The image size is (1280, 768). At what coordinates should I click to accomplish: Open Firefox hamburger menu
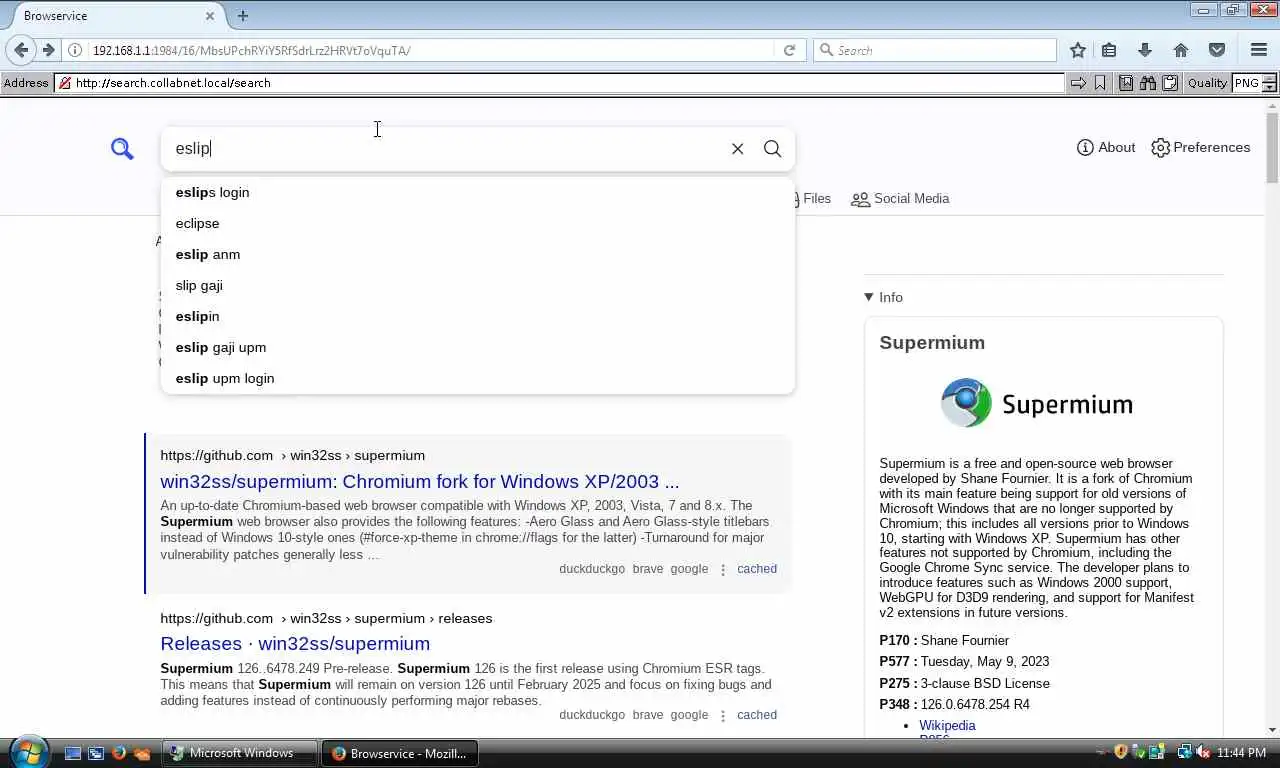[1259, 50]
